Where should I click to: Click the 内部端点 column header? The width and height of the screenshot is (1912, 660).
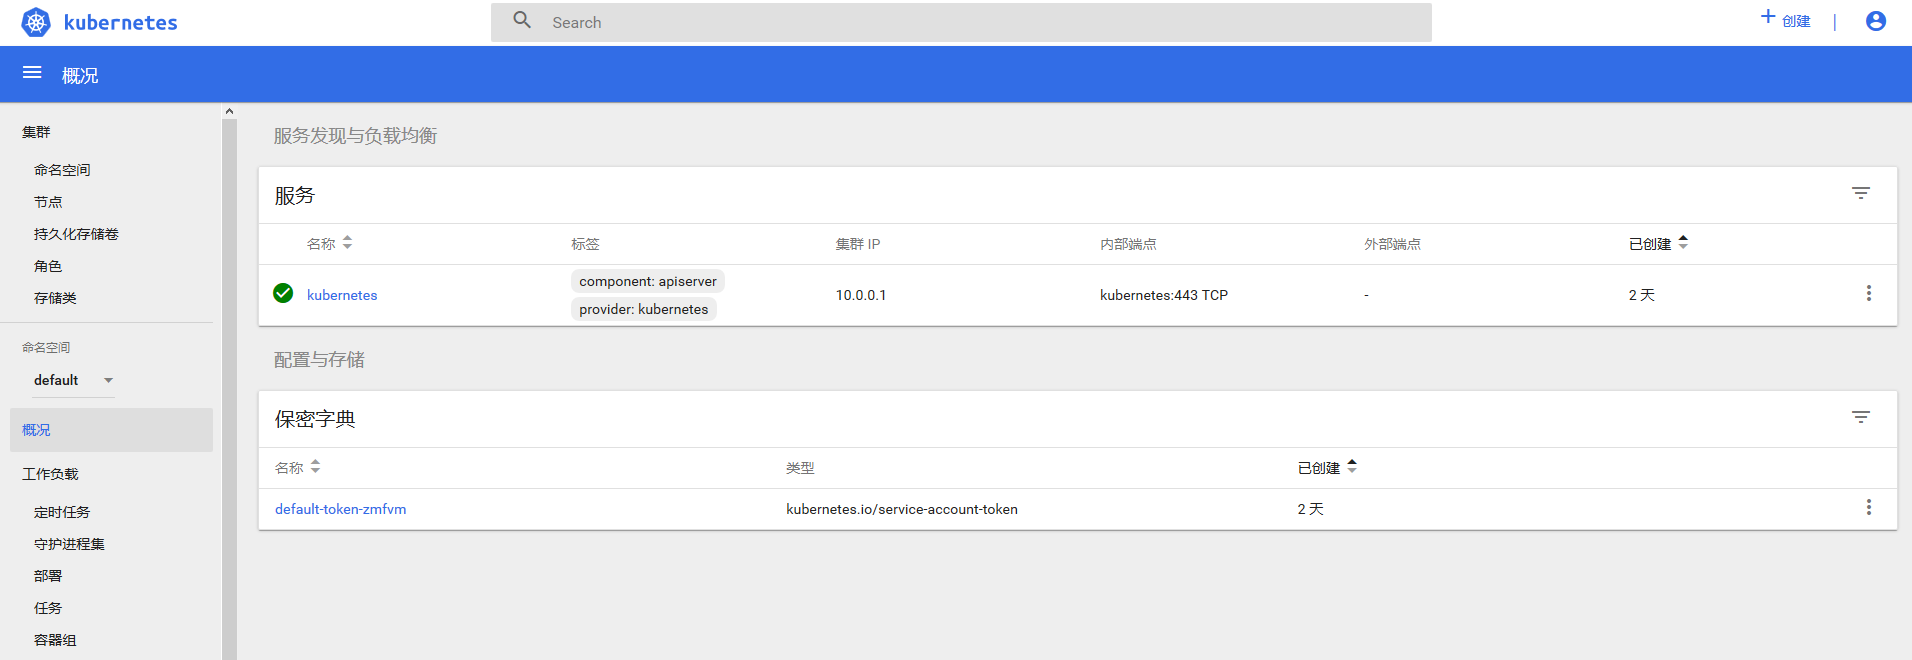[x=1128, y=244]
